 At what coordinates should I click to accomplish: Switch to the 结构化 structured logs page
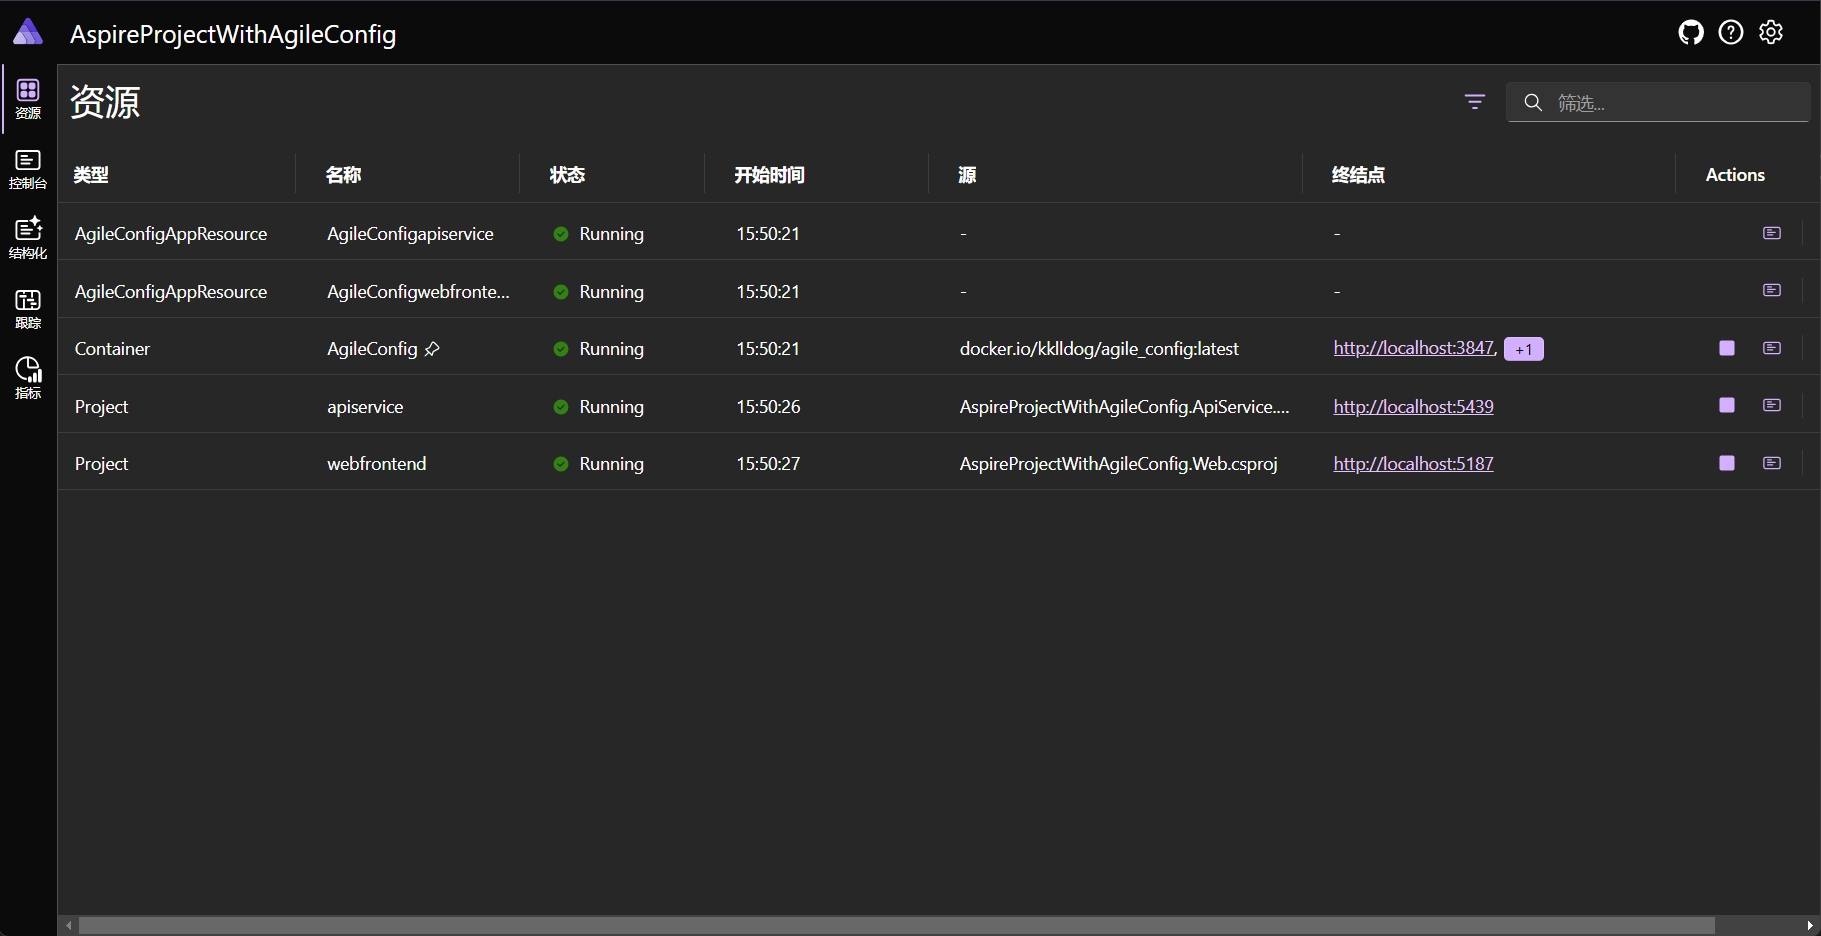pyautogui.click(x=28, y=238)
